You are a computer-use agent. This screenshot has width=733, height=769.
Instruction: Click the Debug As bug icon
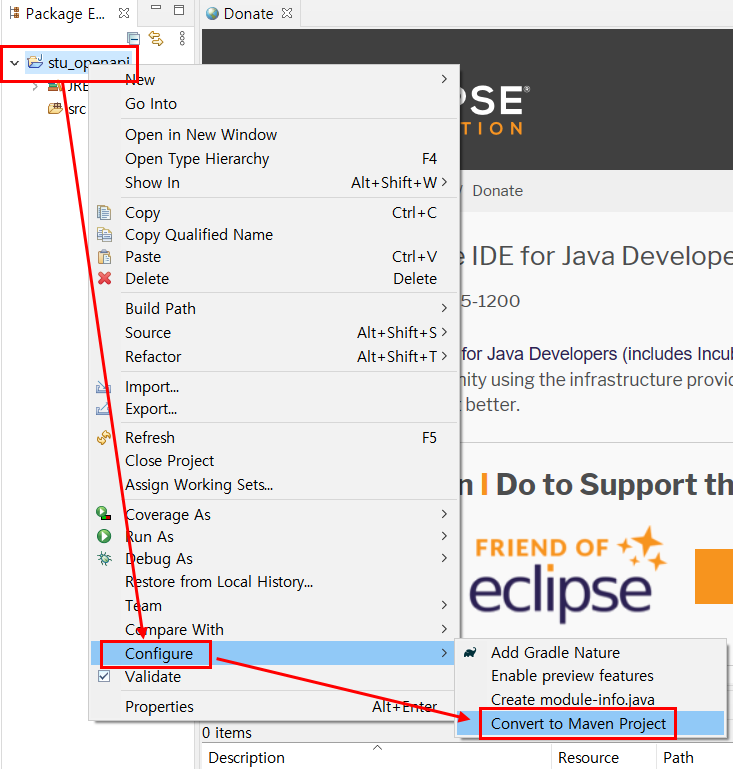coord(104,558)
